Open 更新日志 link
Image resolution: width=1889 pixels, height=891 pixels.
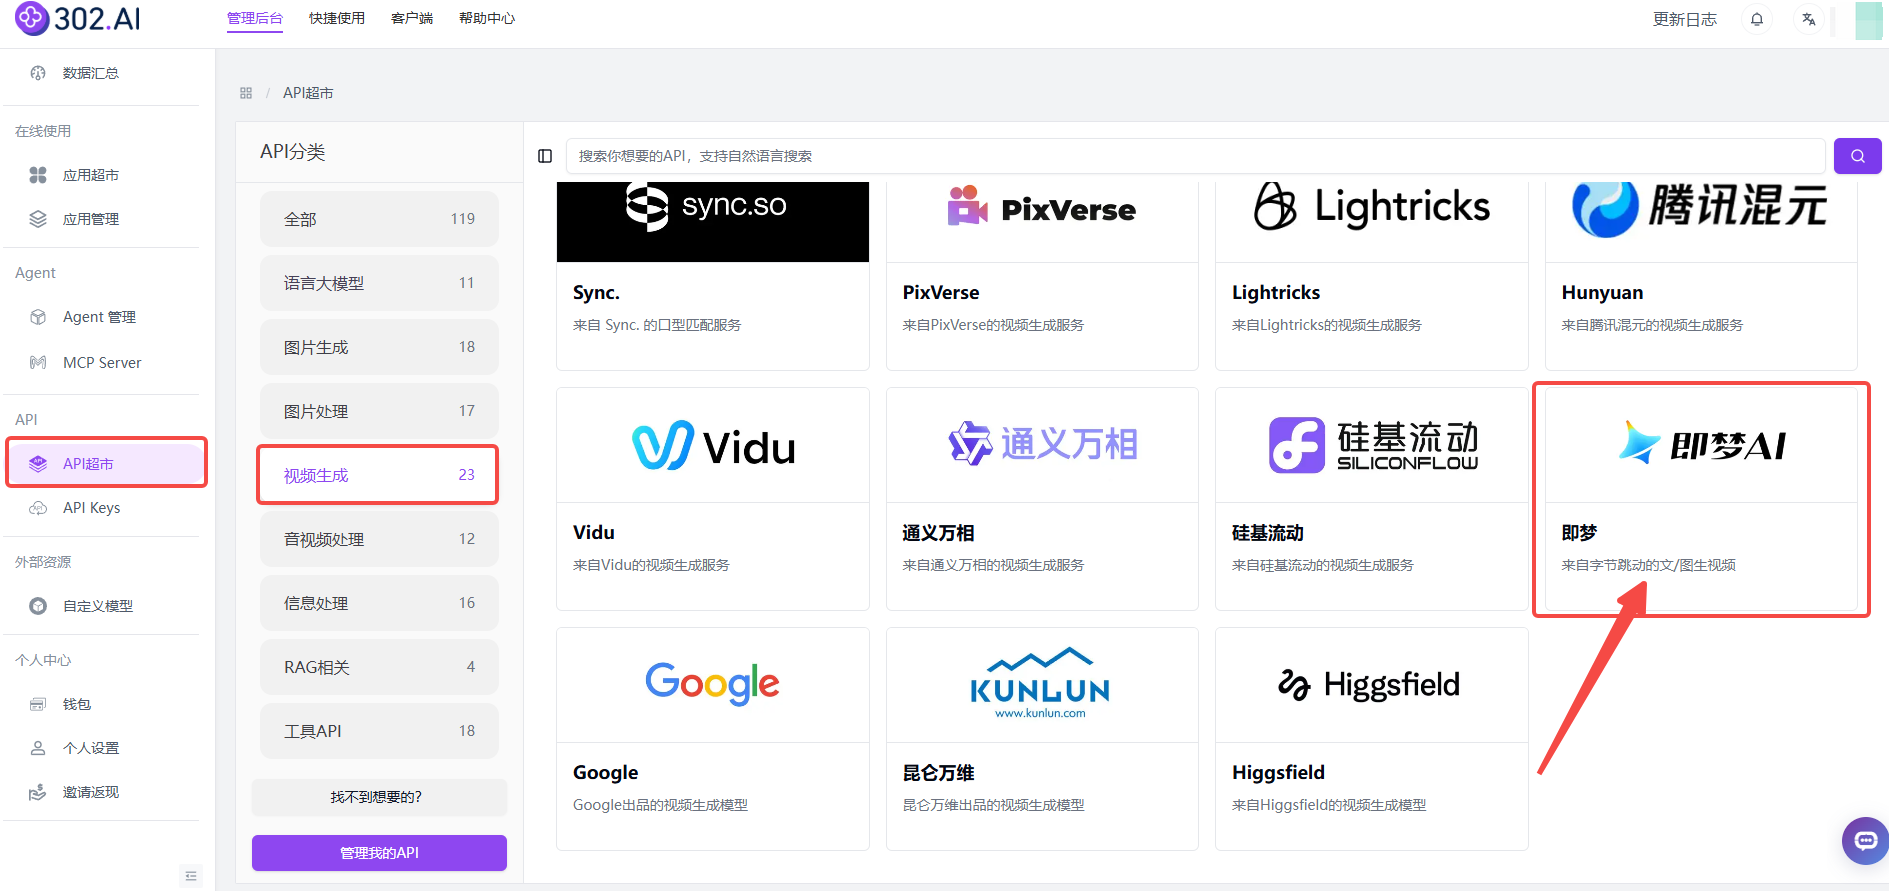[x=1684, y=19]
